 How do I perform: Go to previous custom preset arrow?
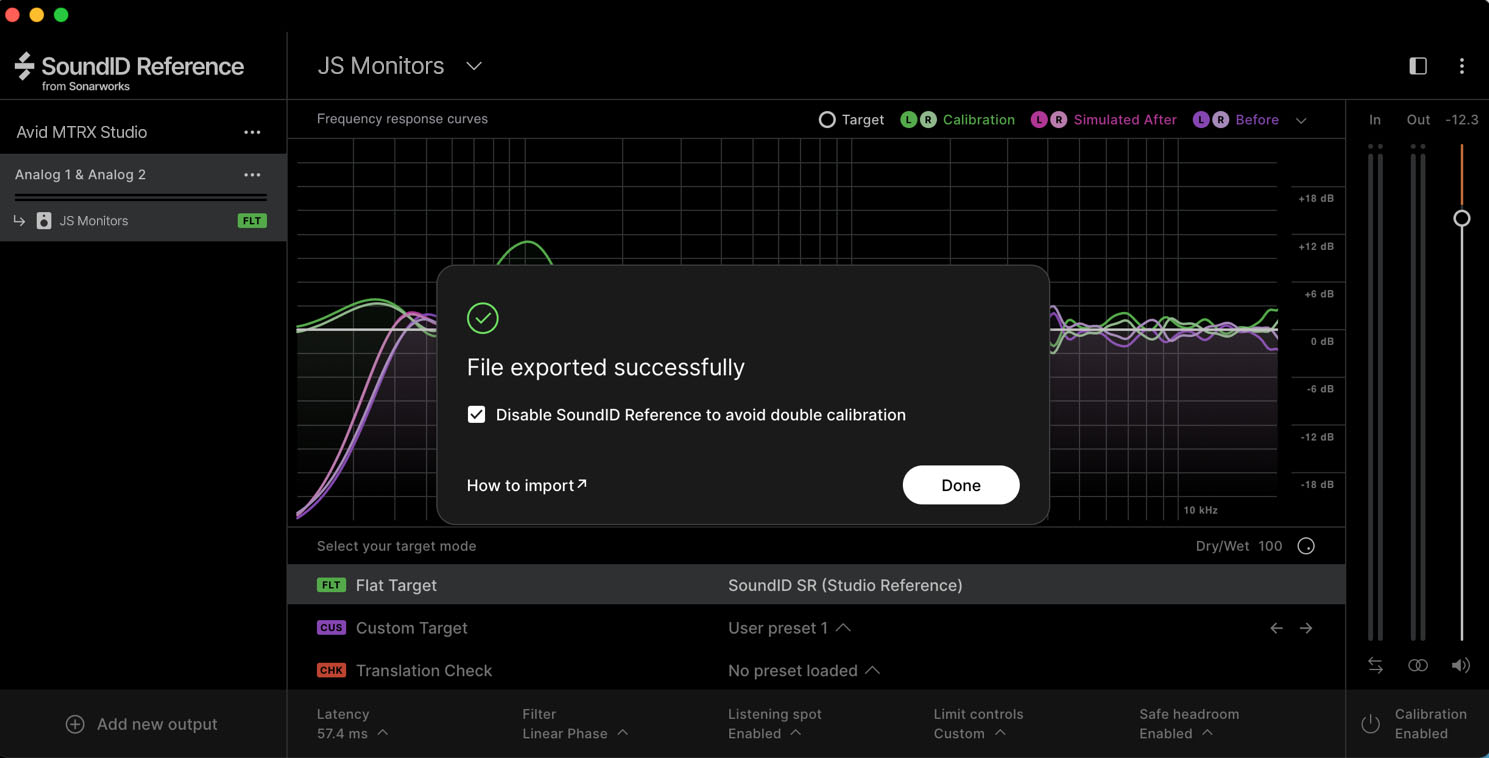1276,628
